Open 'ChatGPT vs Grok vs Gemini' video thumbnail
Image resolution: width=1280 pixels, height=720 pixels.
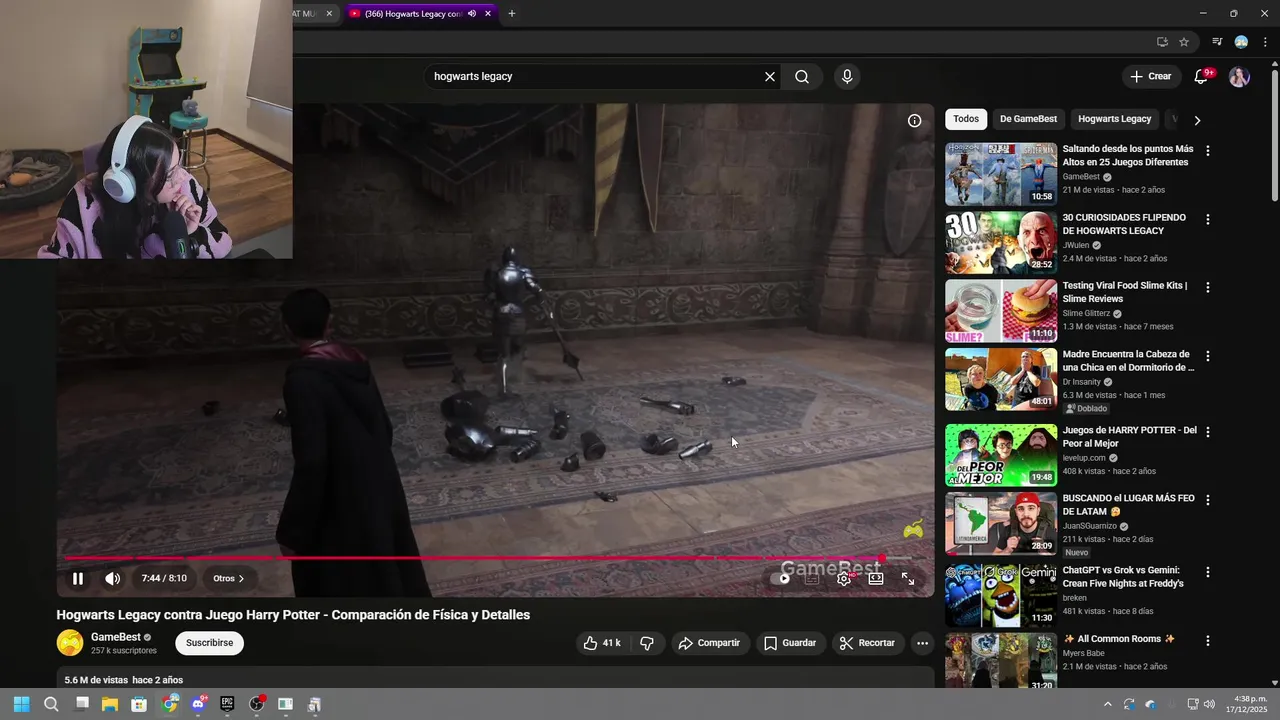[x=1001, y=595]
